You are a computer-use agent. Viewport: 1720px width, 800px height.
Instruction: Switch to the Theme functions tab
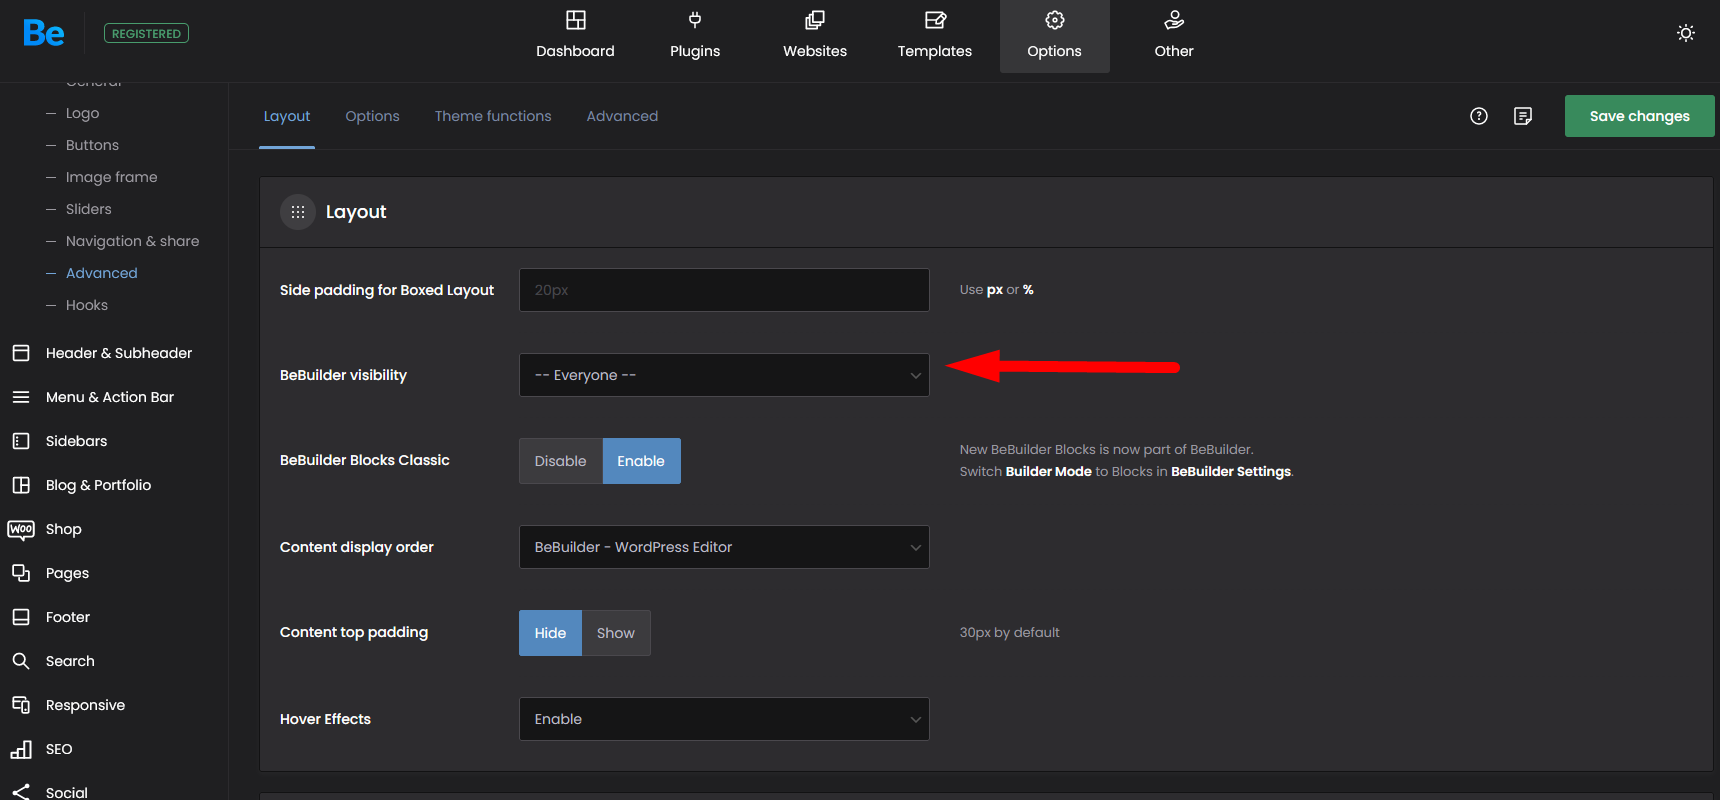point(493,116)
